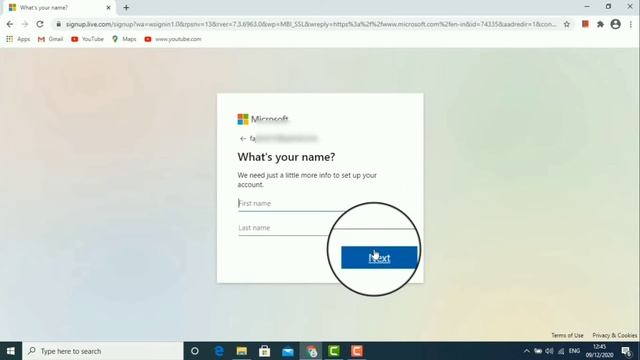Open Cortana circle icon on taskbar

click(195, 351)
